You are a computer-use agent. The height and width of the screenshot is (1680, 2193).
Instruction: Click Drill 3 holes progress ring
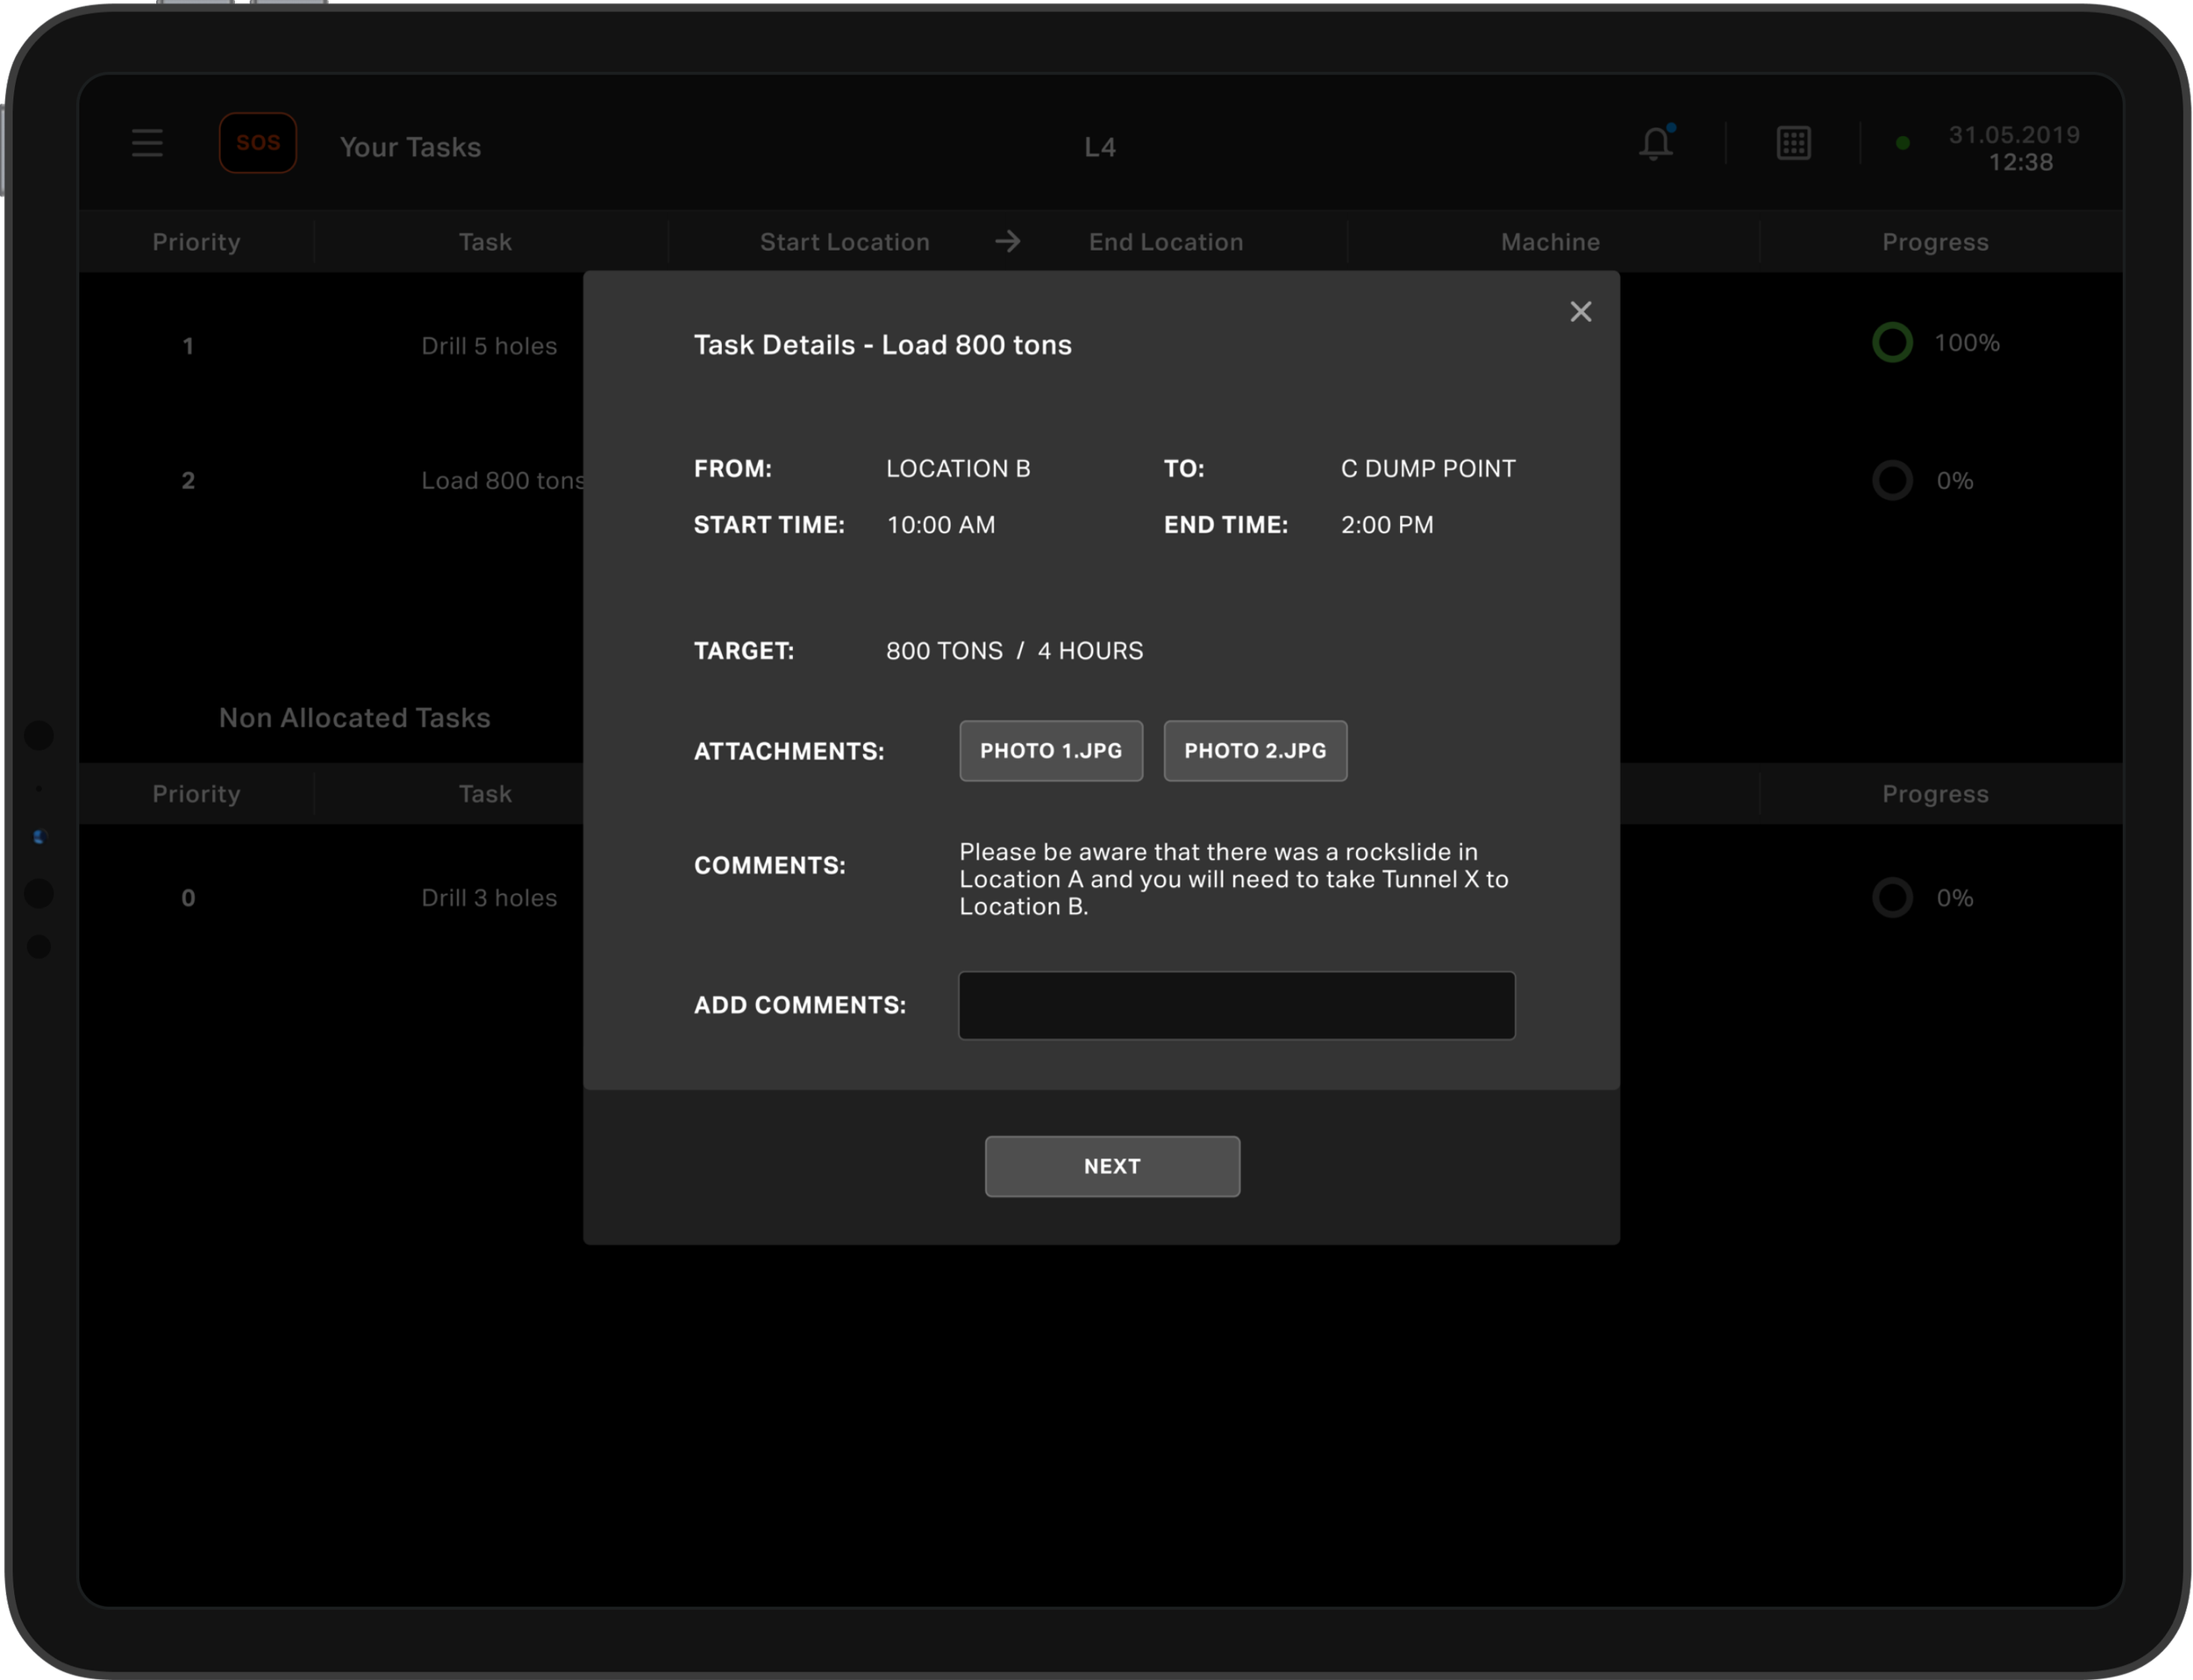tap(1891, 898)
